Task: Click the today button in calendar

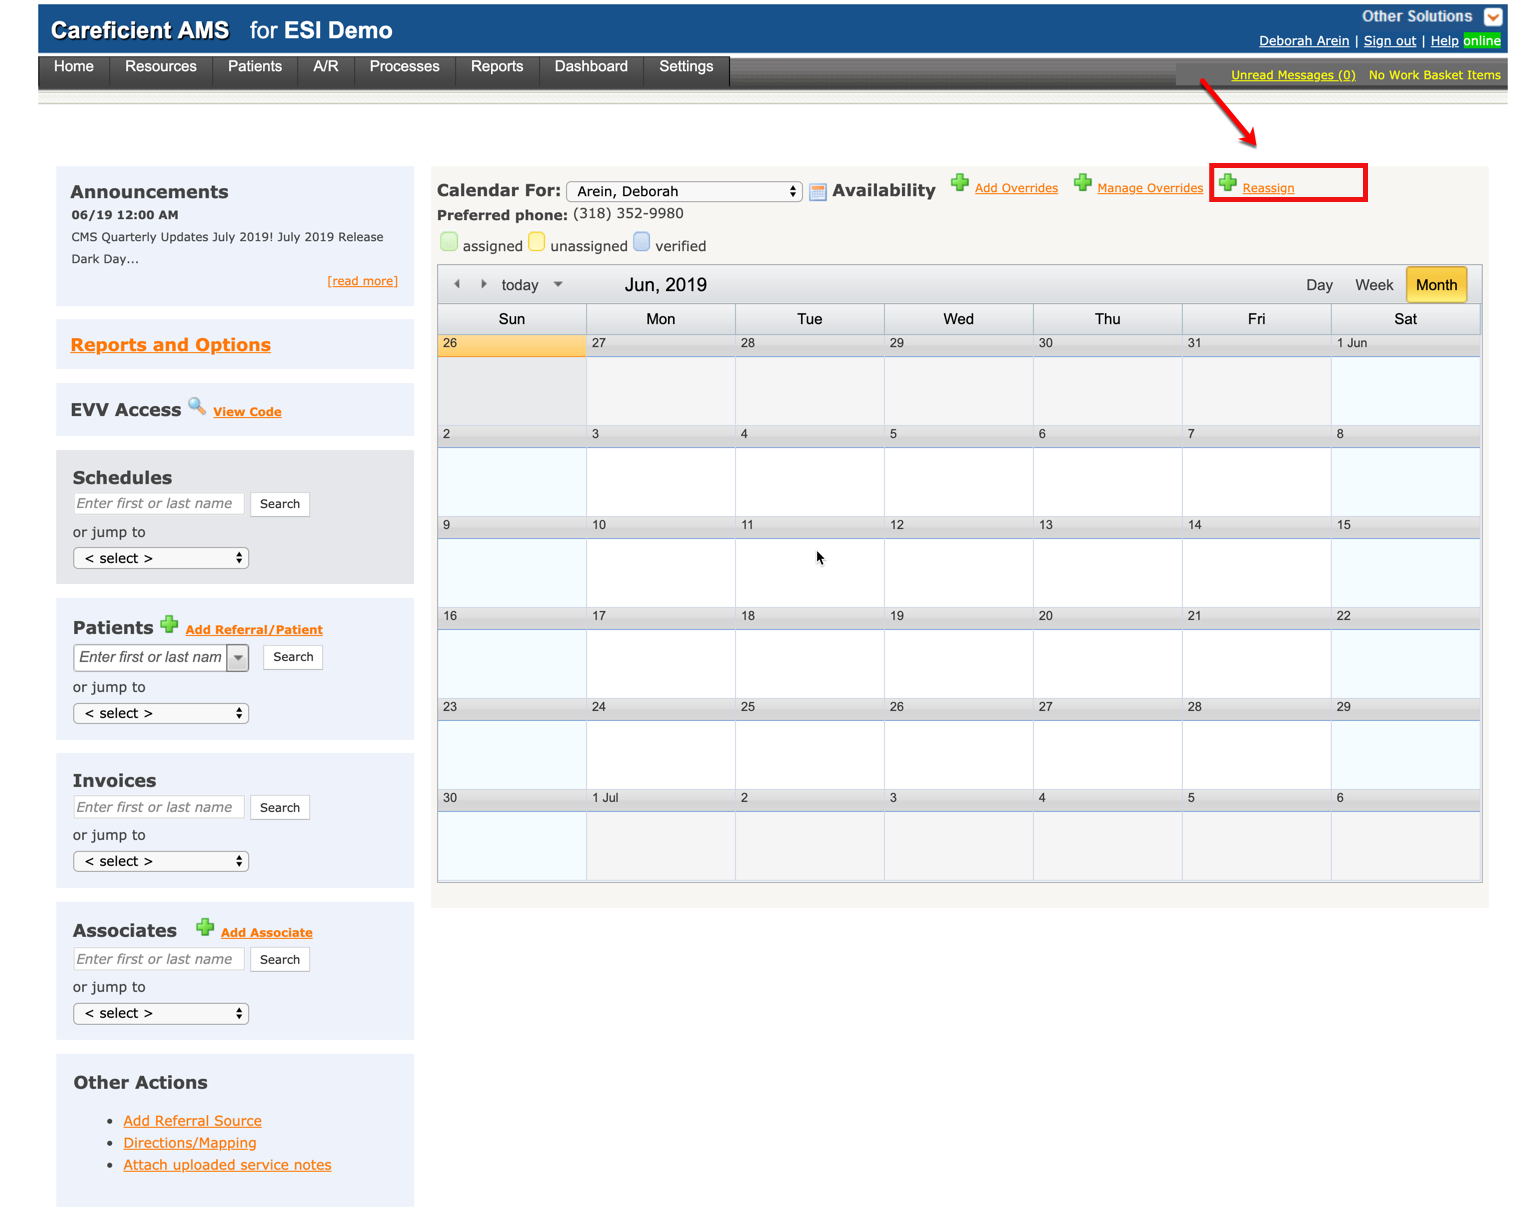Action: 520,285
